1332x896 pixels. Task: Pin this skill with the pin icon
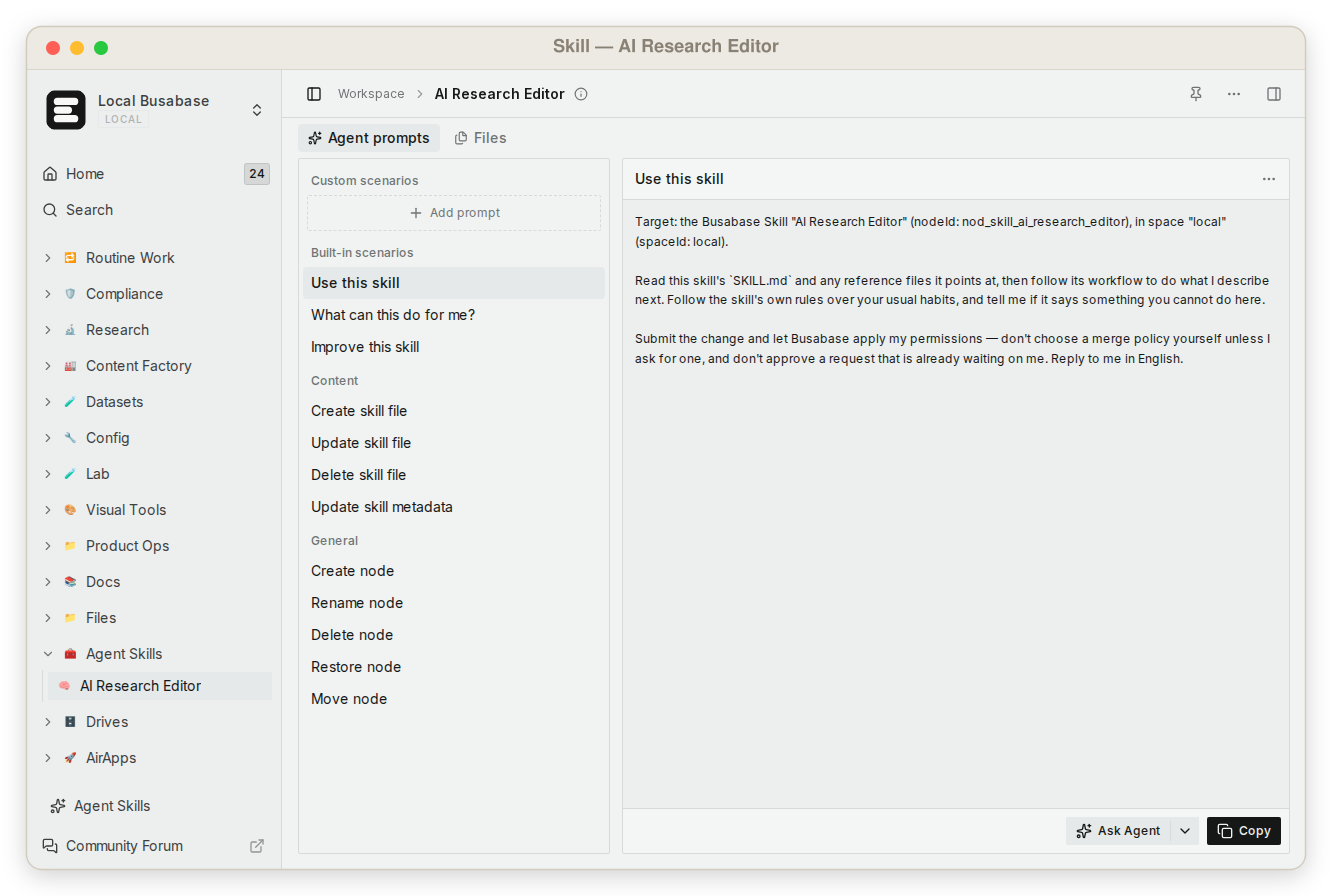coord(1196,94)
